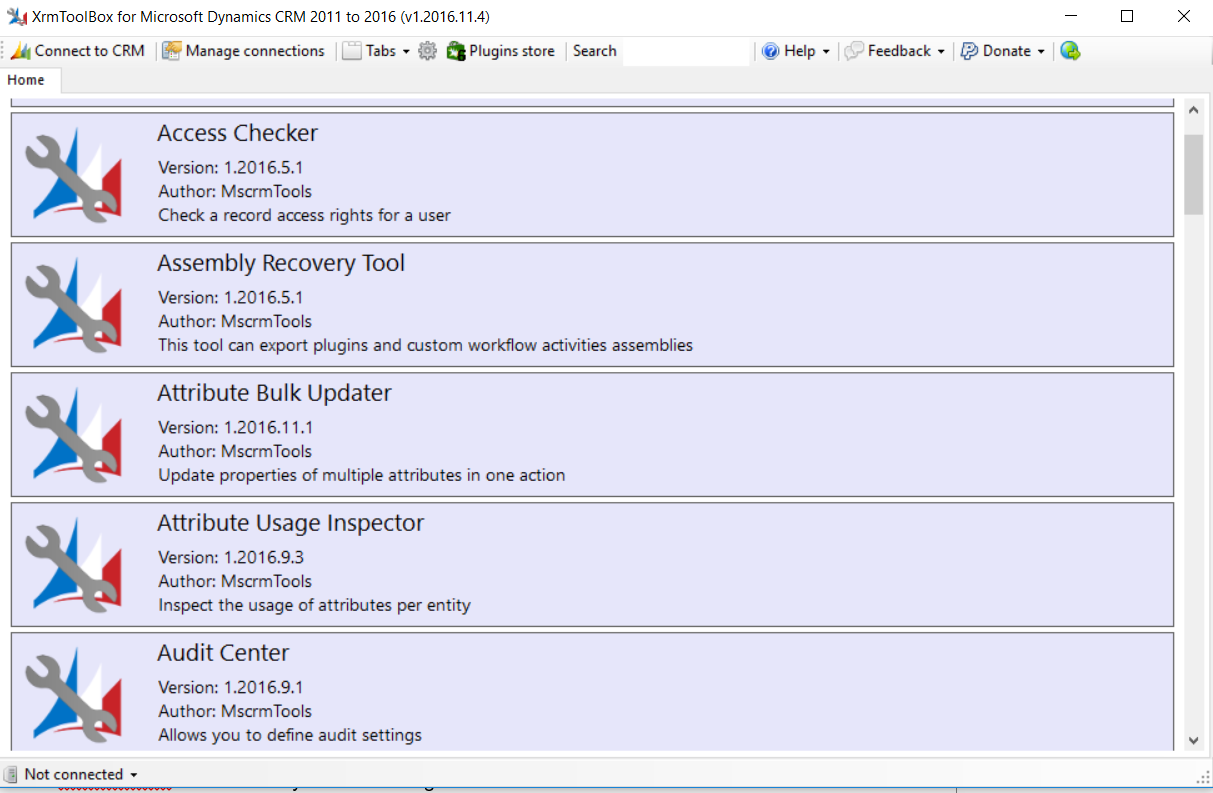Viewport: 1213px width, 793px height.
Task: Expand the Feedback dropdown arrow
Action: (941, 52)
